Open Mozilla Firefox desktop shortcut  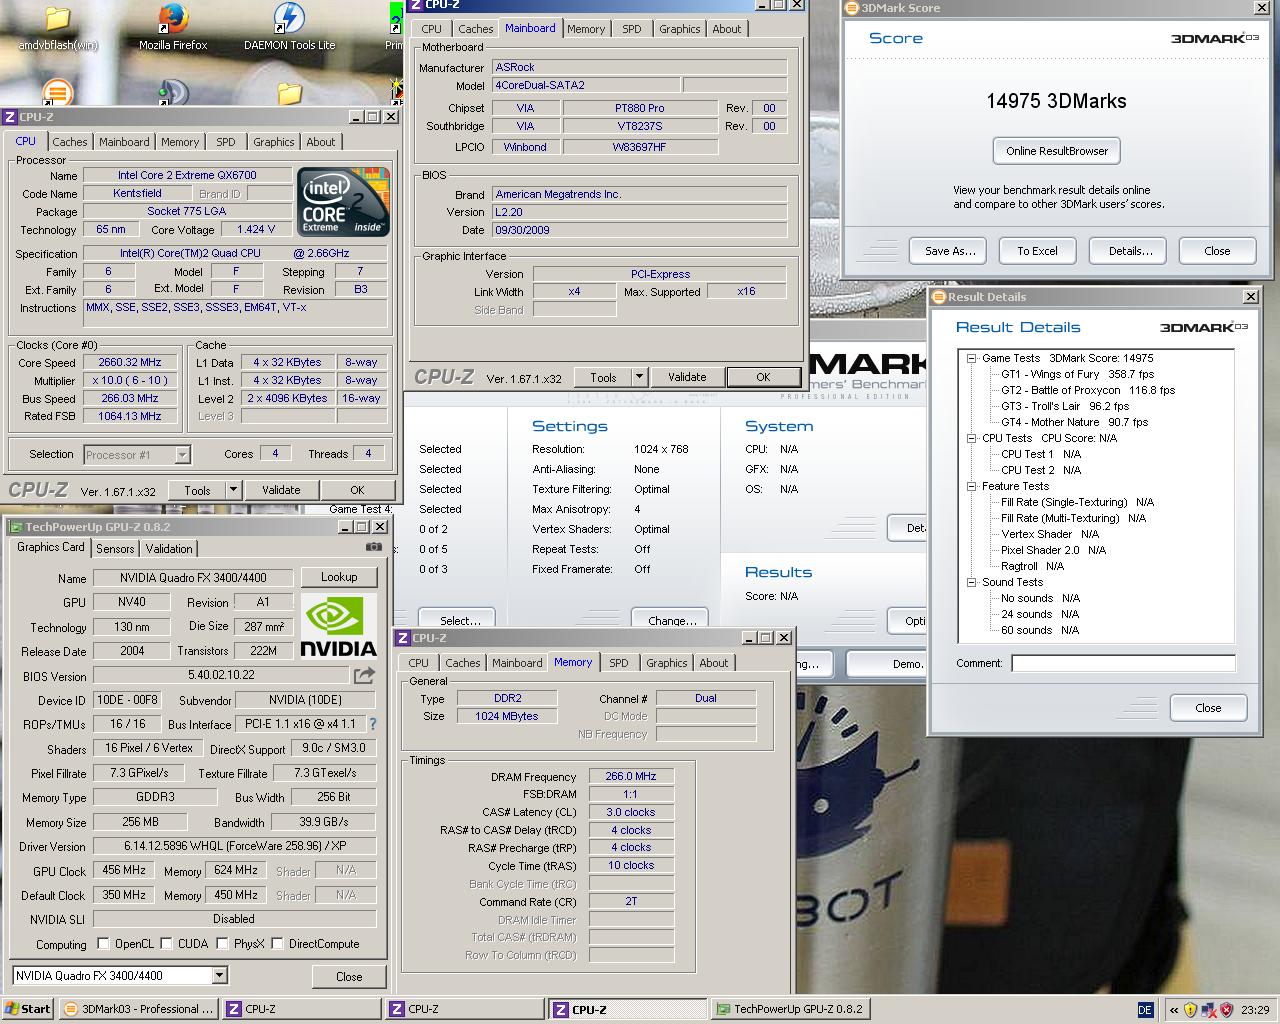(x=173, y=20)
